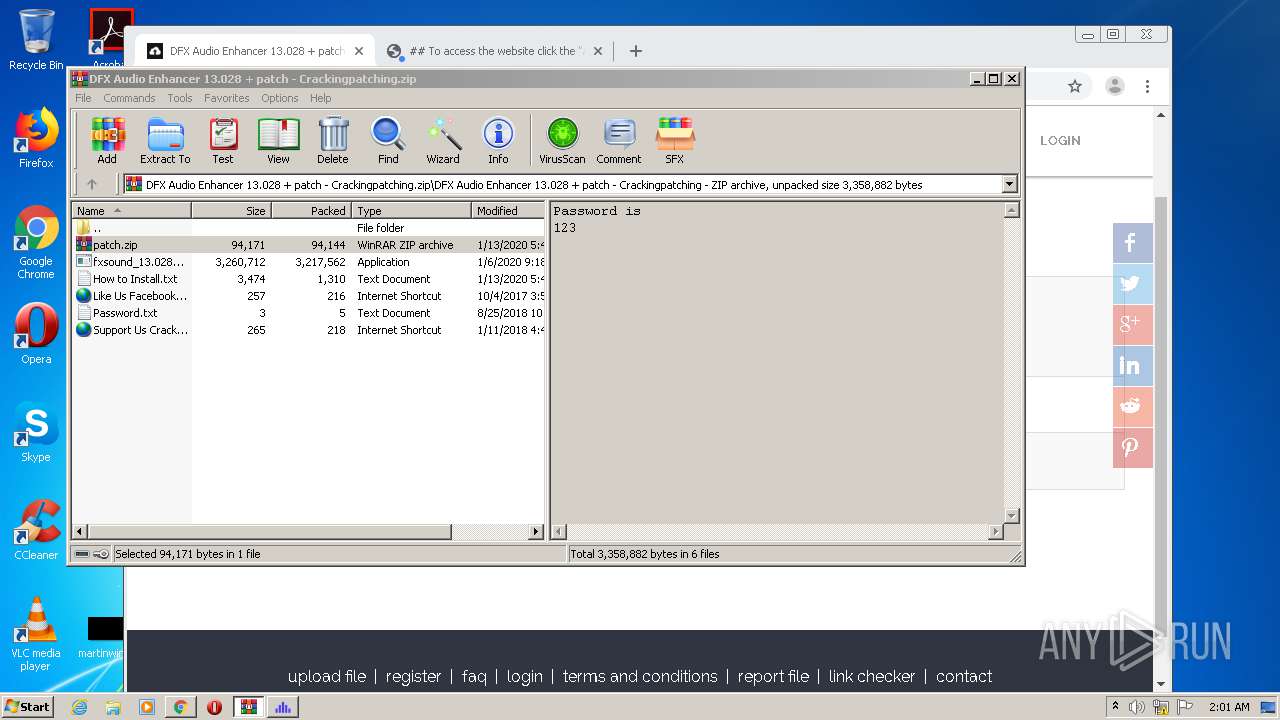Open the Wizard wand icon
Viewport: 1280px width, 720px height.
pyautogui.click(x=443, y=140)
